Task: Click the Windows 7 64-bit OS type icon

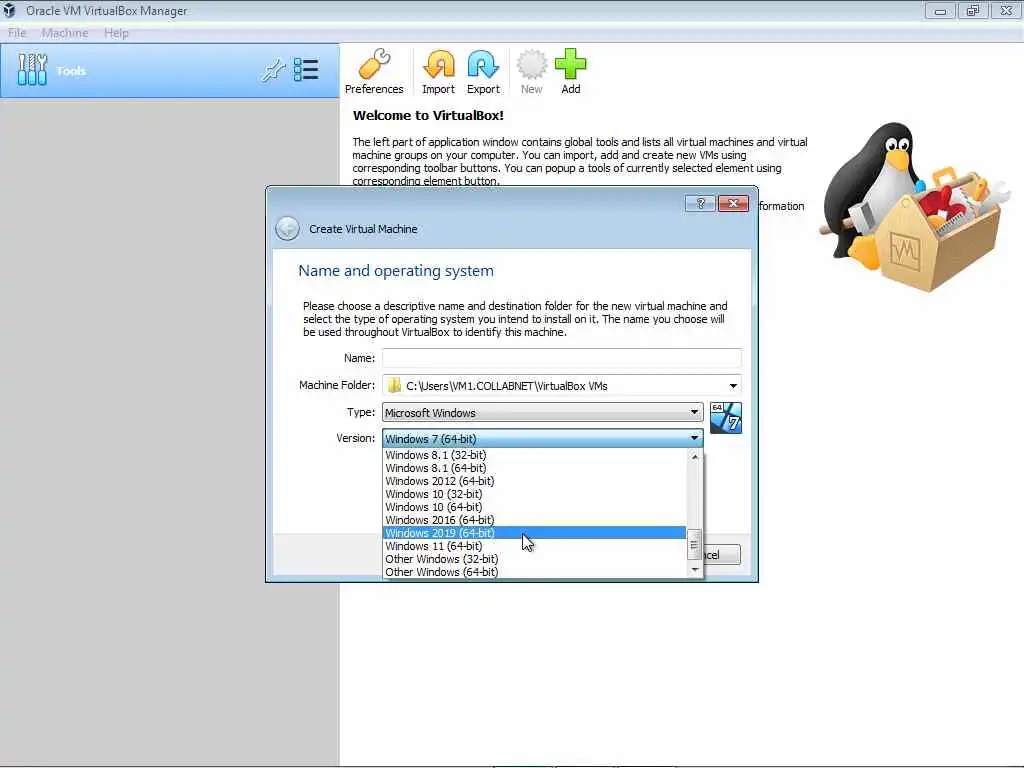Action: (x=726, y=418)
